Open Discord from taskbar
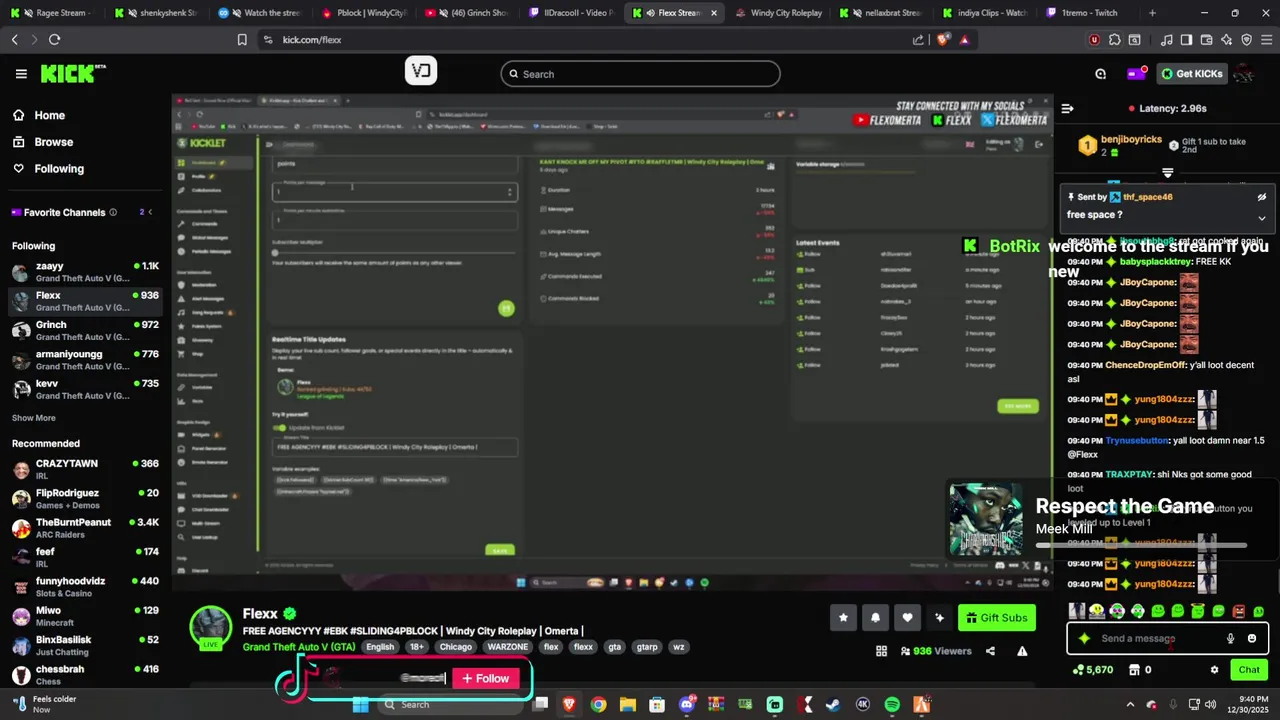 click(687, 705)
